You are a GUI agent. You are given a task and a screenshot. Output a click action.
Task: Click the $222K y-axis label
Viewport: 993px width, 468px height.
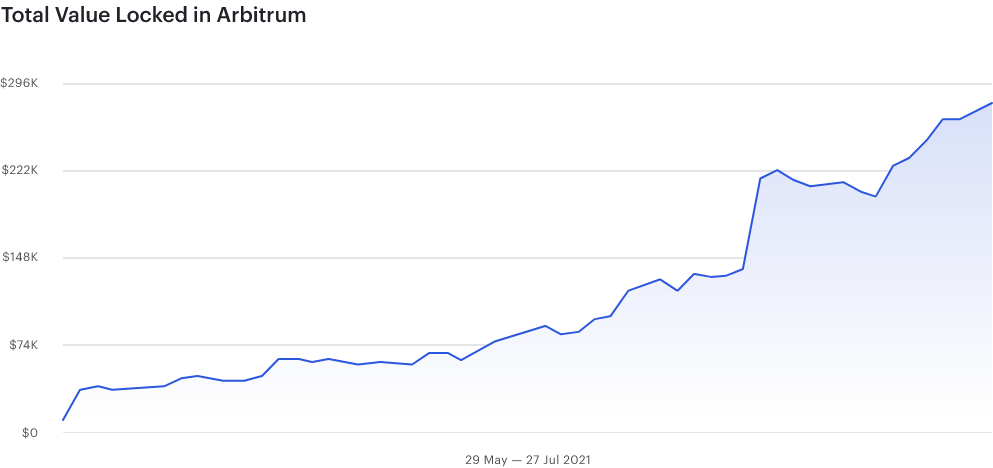(20, 171)
